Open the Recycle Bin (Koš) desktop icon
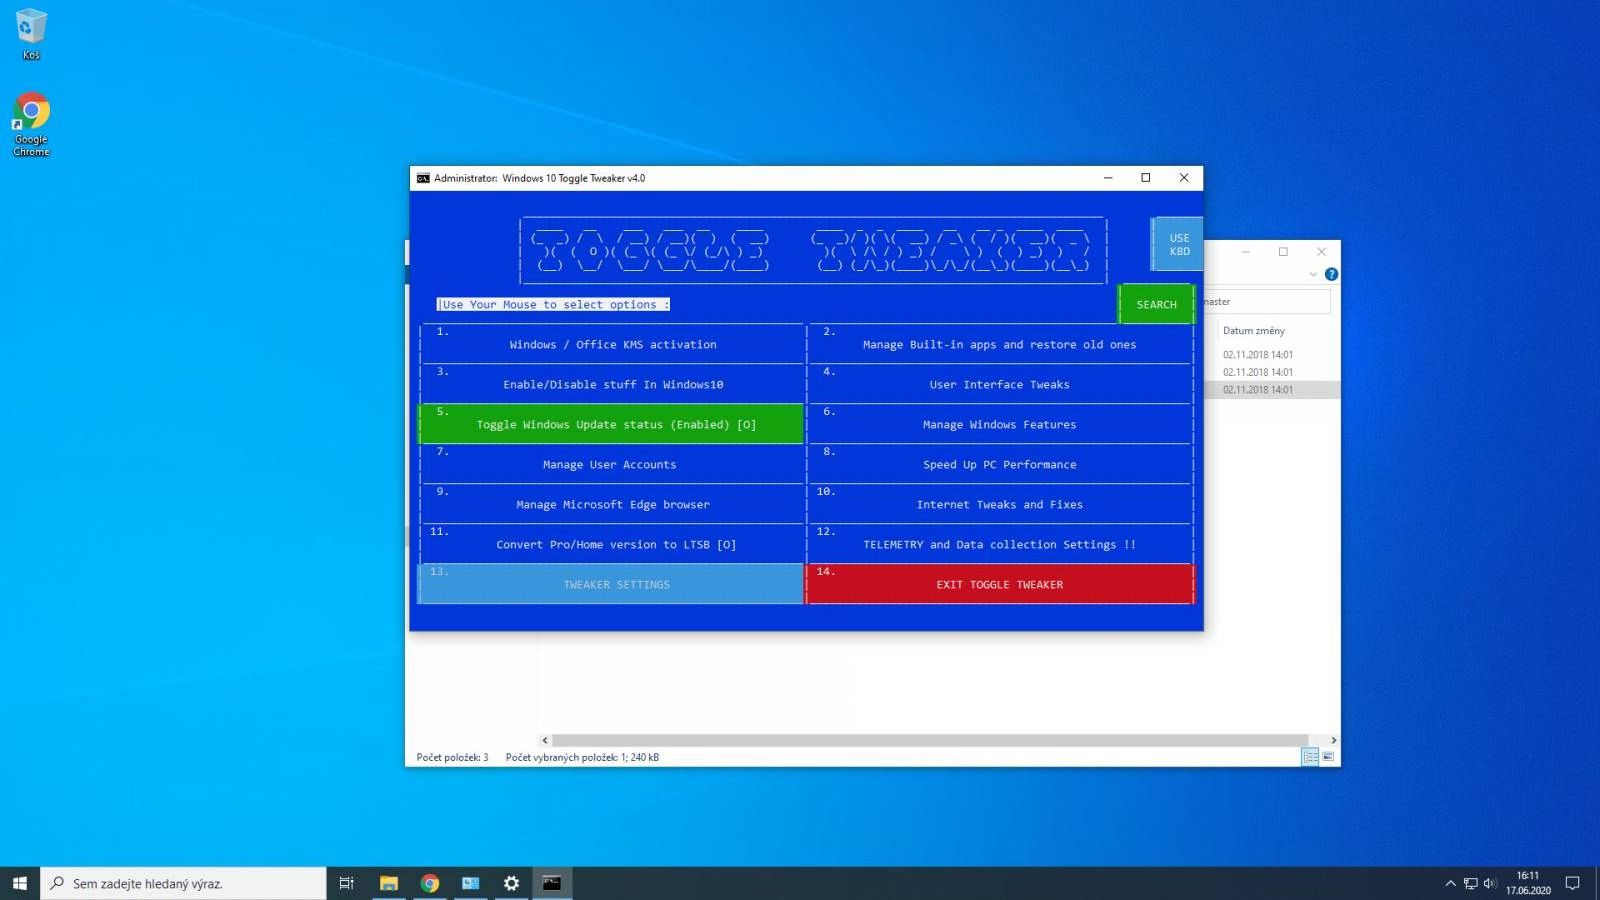Viewport: 1600px width, 900px height. pos(31,33)
